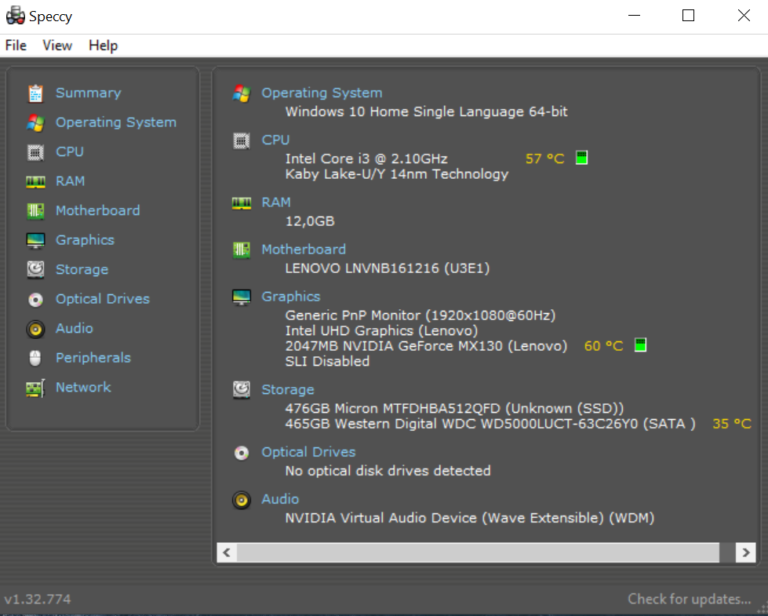Show the Peripherals section
The image size is (768, 616).
(x=93, y=357)
